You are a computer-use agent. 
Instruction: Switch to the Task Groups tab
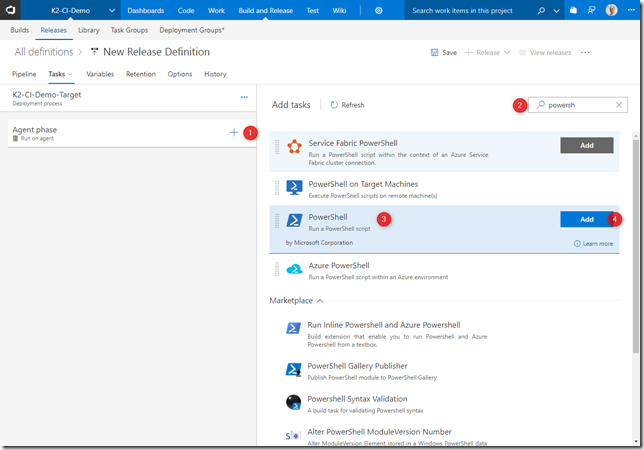pos(129,30)
